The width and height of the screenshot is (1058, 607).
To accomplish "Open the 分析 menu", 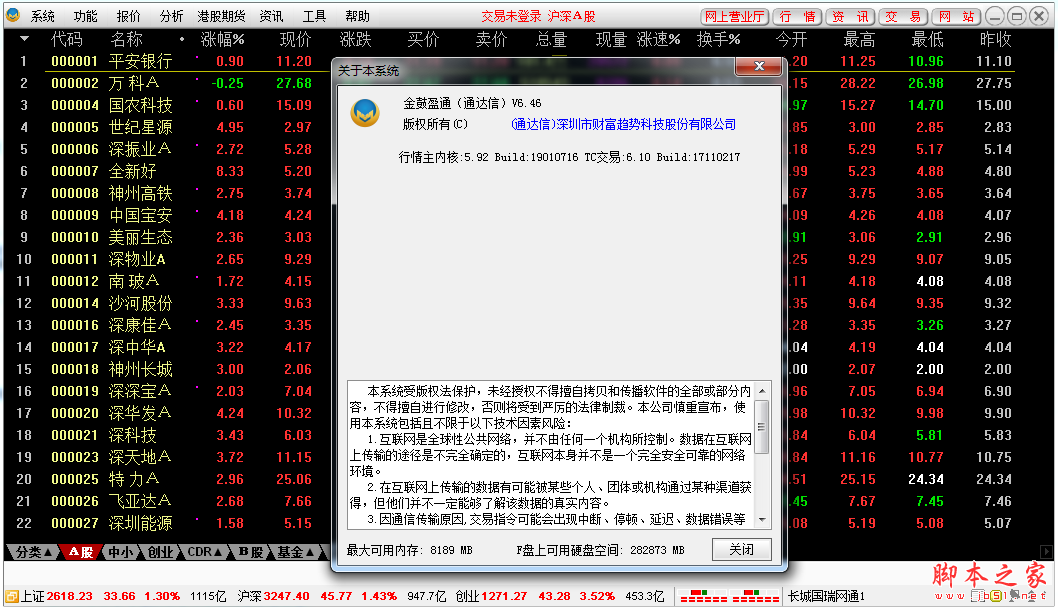I will [171, 16].
